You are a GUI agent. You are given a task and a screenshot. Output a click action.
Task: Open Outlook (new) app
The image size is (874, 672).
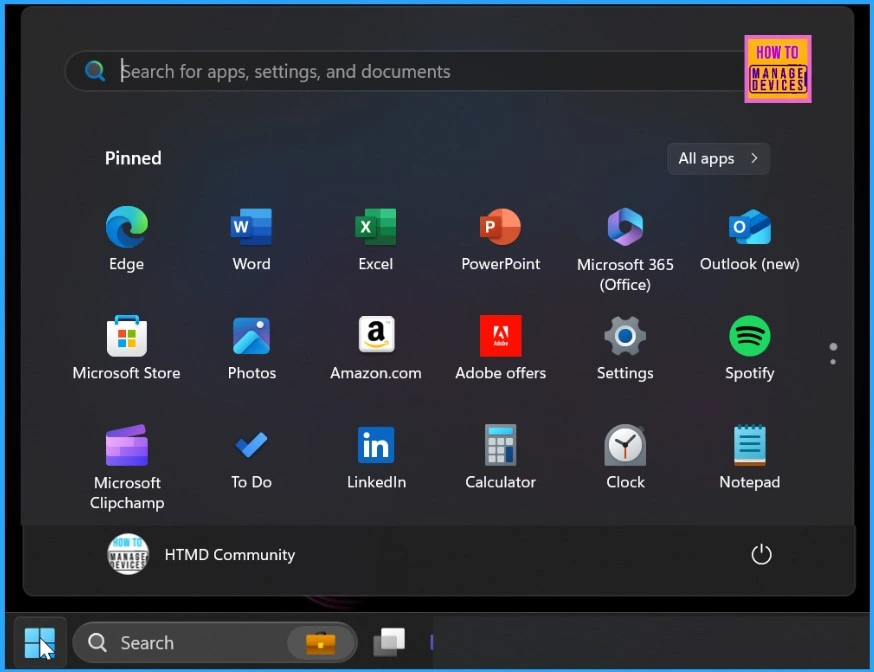pos(750,238)
